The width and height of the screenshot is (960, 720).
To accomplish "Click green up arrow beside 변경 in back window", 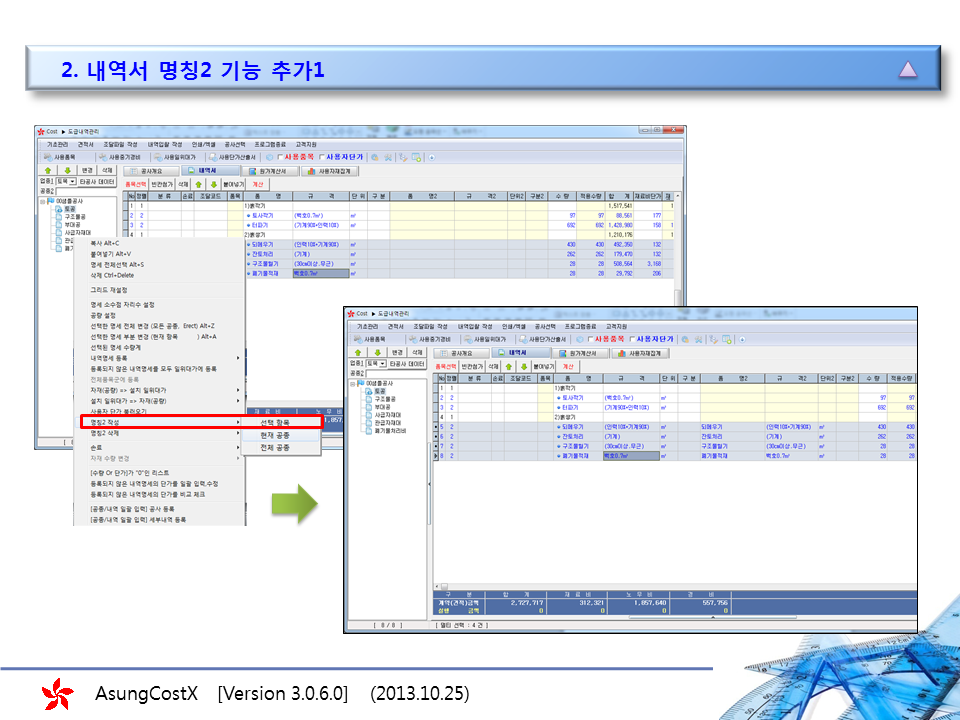I will pyautogui.click(x=48, y=170).
